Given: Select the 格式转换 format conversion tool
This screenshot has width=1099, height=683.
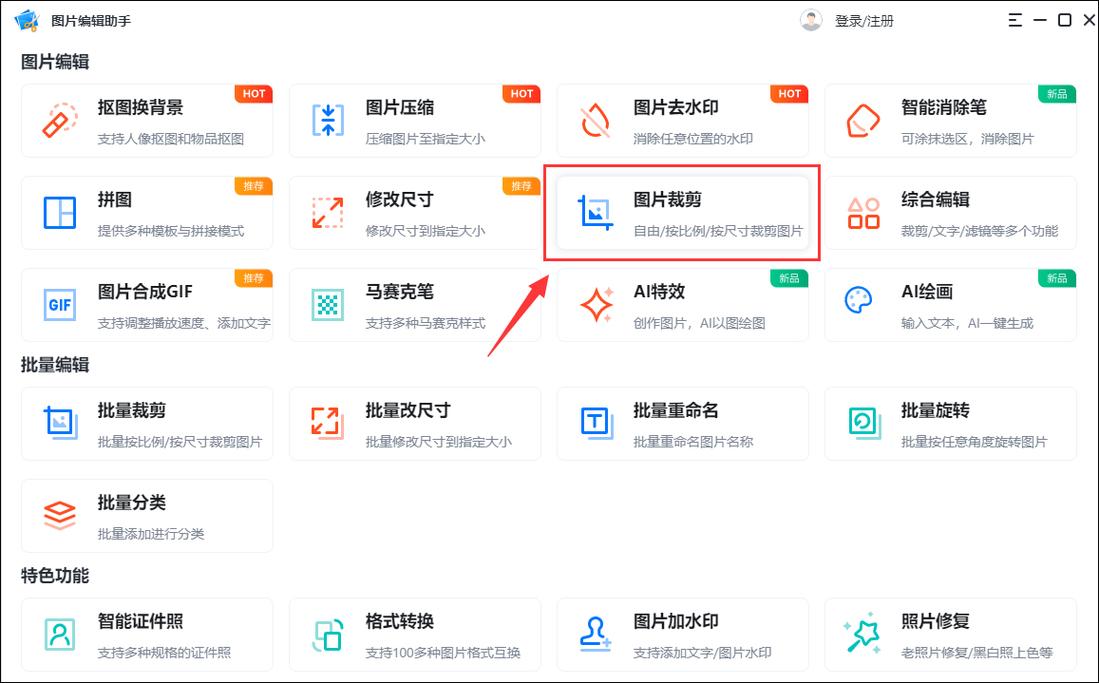Looking at the screenshot, I should pos(415,635).
